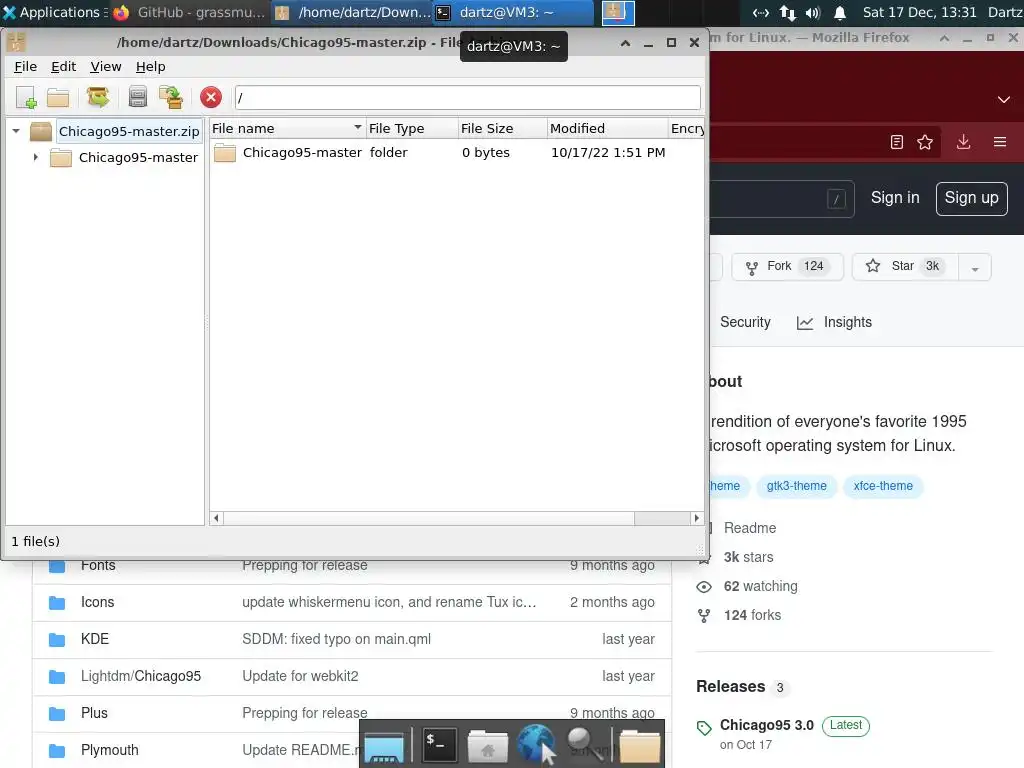Open the Applications menu in the panel
This screenshot has height=768, width=1024.
tap(54, 12)
